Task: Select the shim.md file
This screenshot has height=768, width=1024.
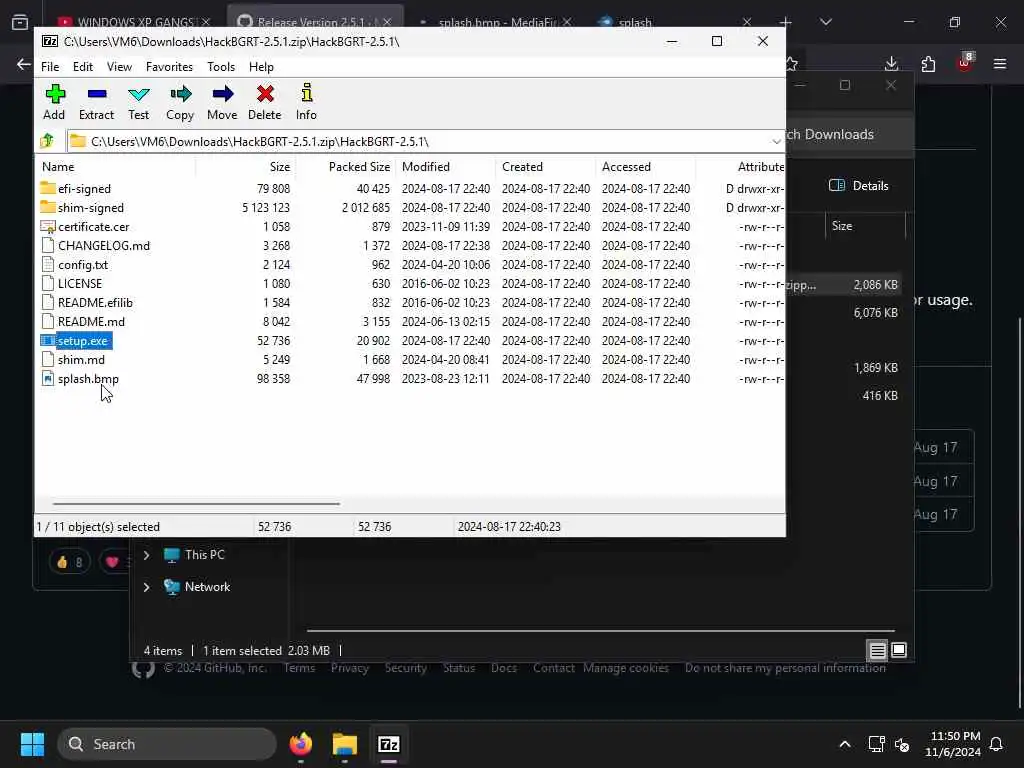Action: (81, 359)
